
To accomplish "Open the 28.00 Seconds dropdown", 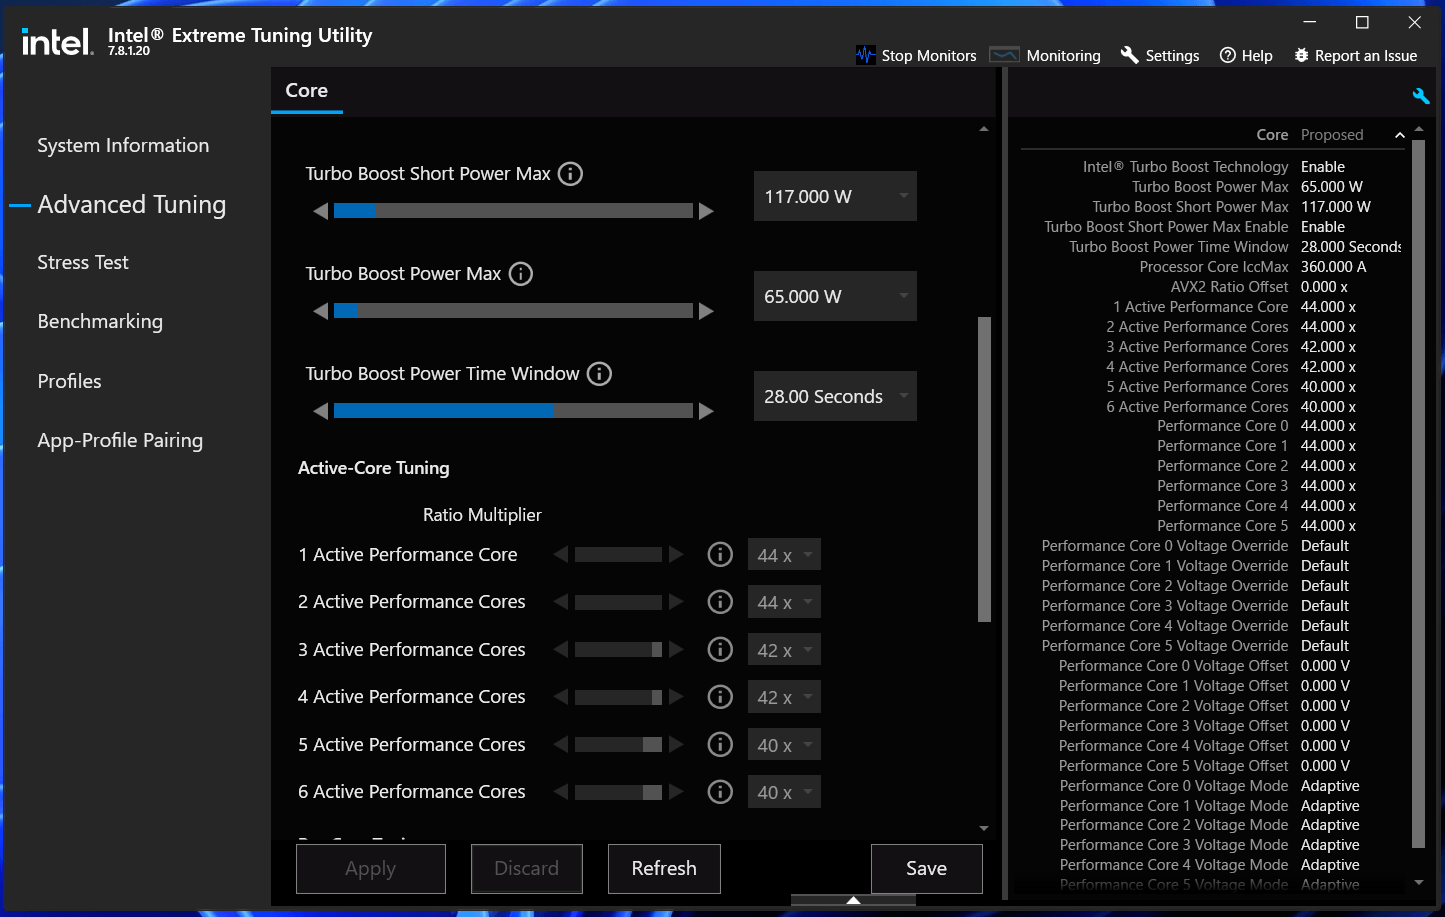I will (835, 396).
